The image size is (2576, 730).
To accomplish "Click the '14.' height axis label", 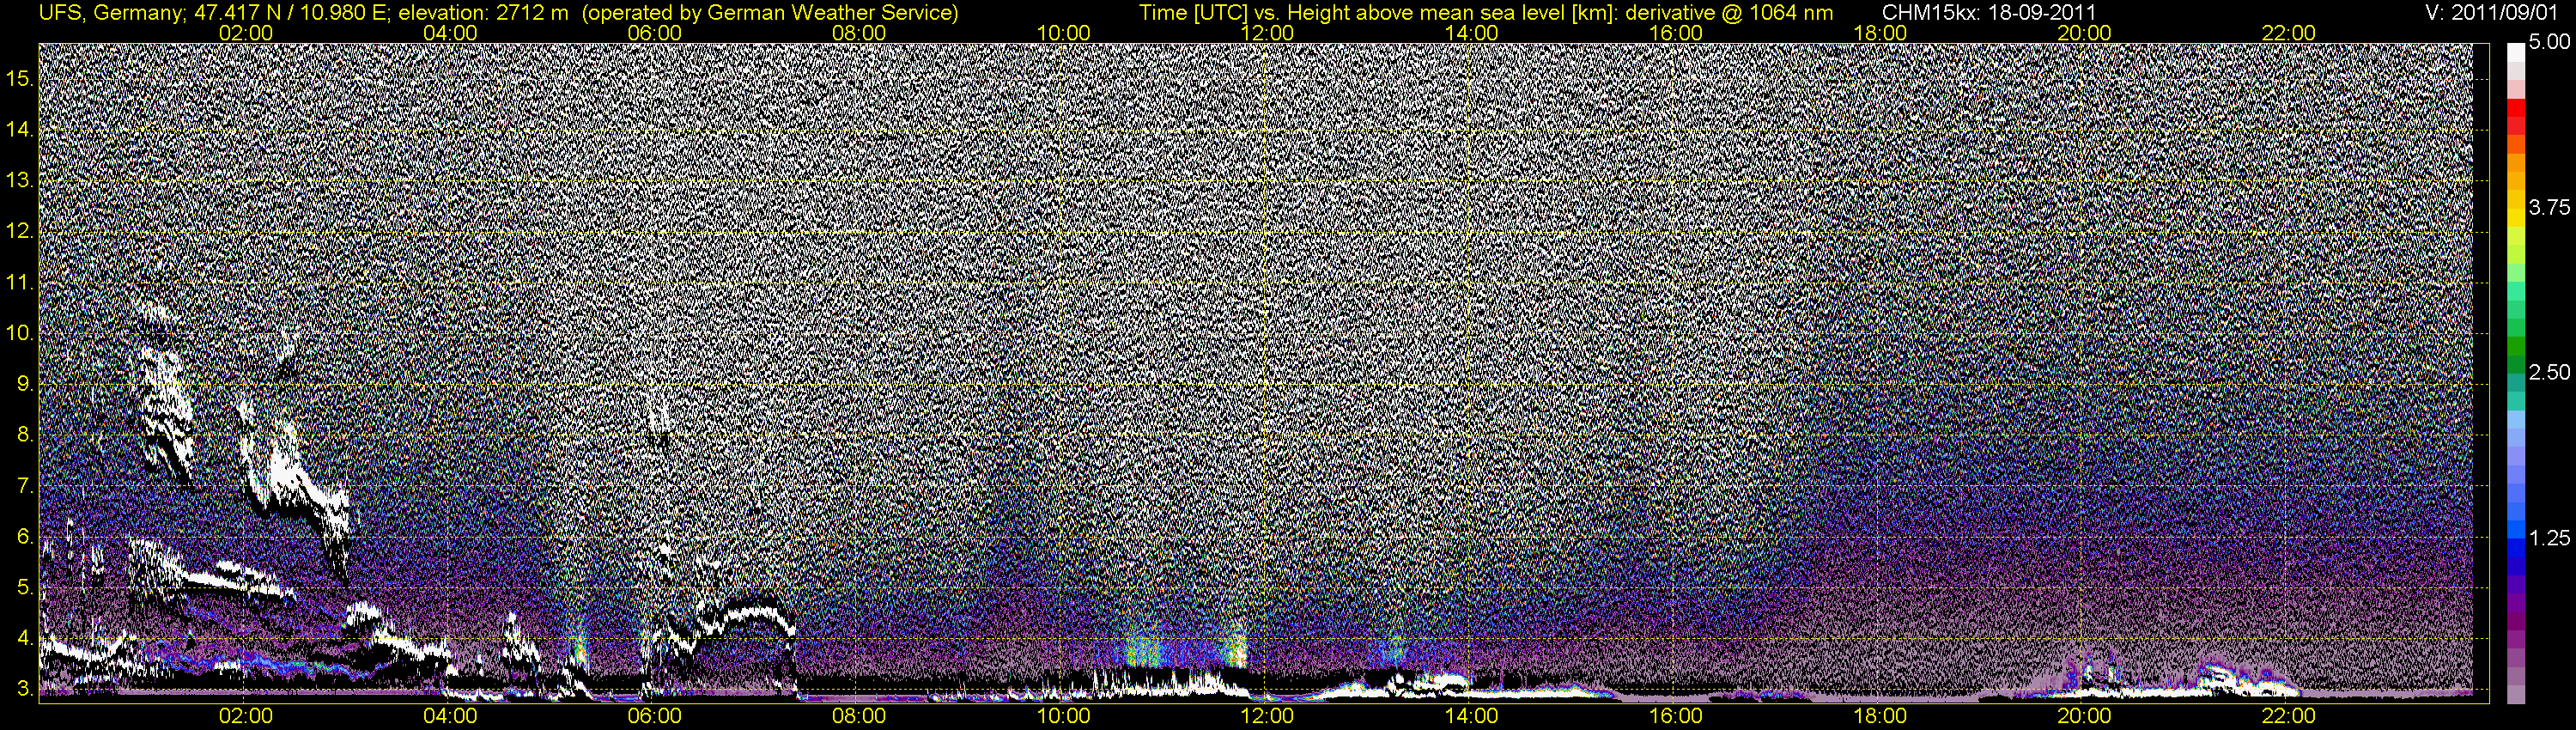I will (x=21, y=129).
